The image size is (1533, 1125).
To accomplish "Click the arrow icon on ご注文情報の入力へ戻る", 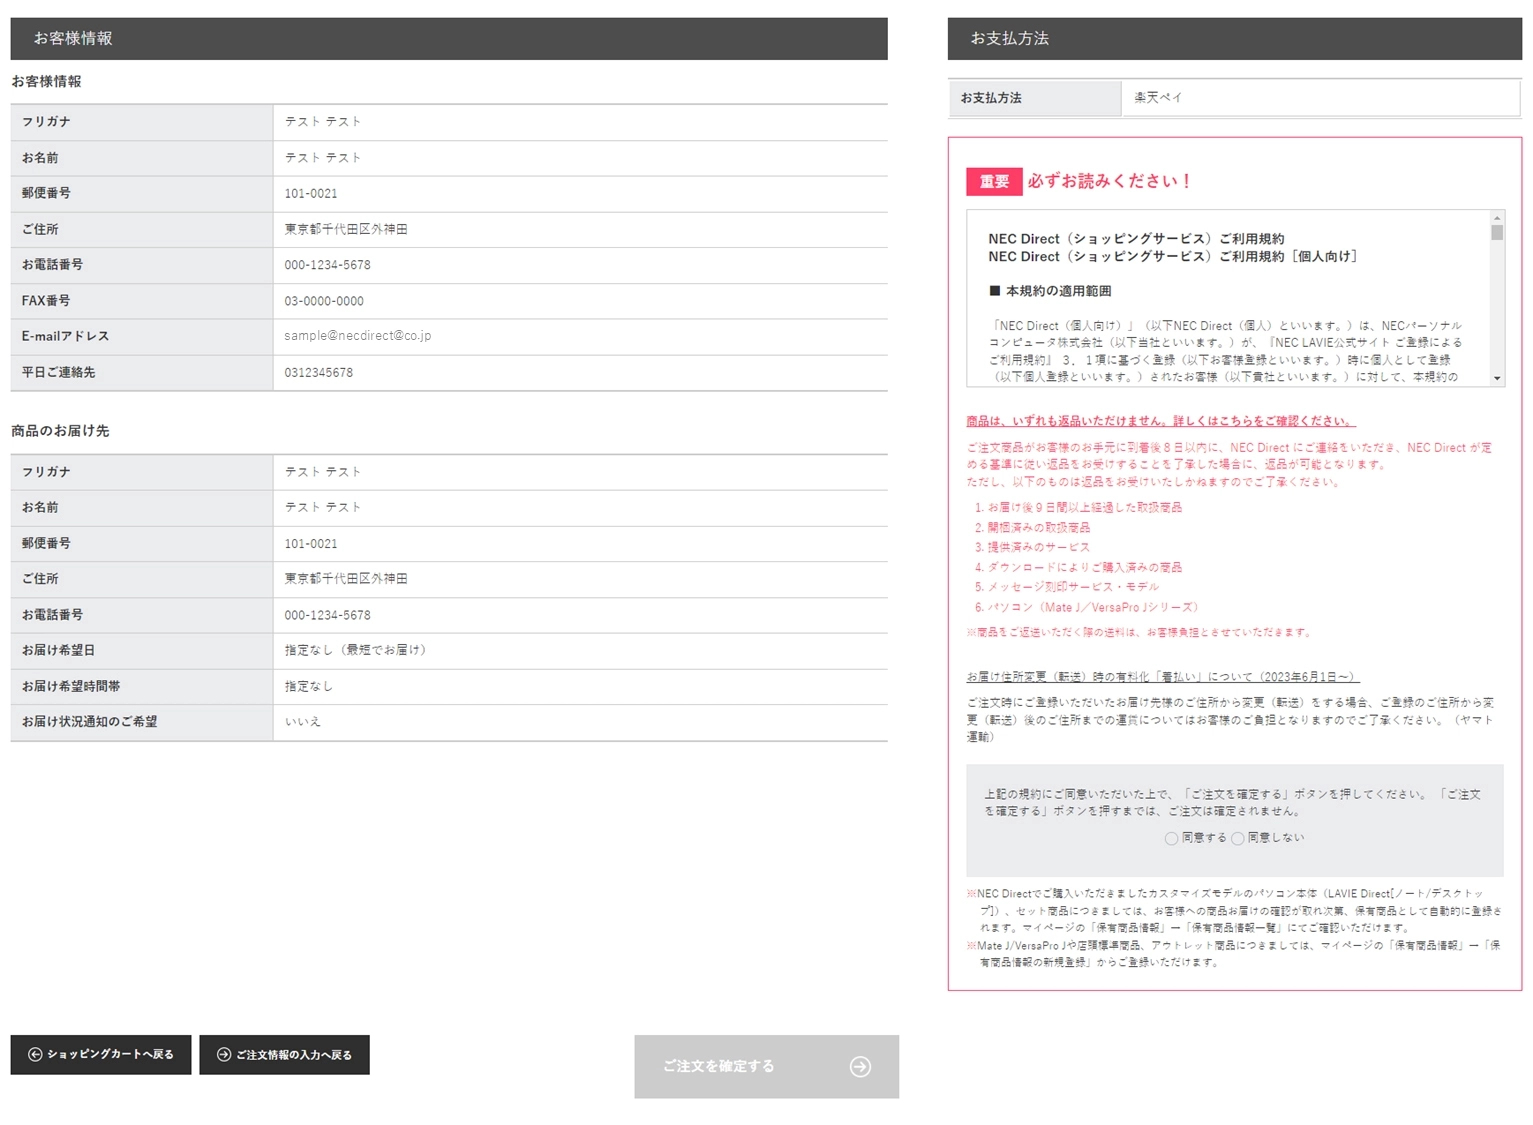I will pos(224,1054).
